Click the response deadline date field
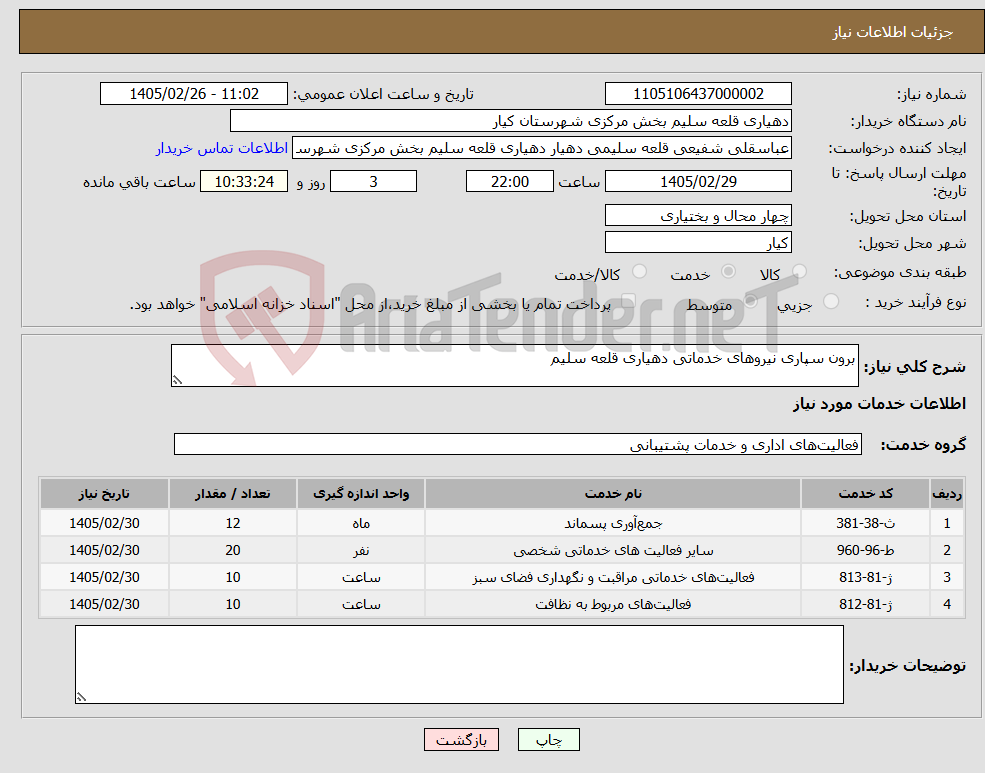Screen dimensions: 985x773 pyautogui.click(x=698, y=181)
